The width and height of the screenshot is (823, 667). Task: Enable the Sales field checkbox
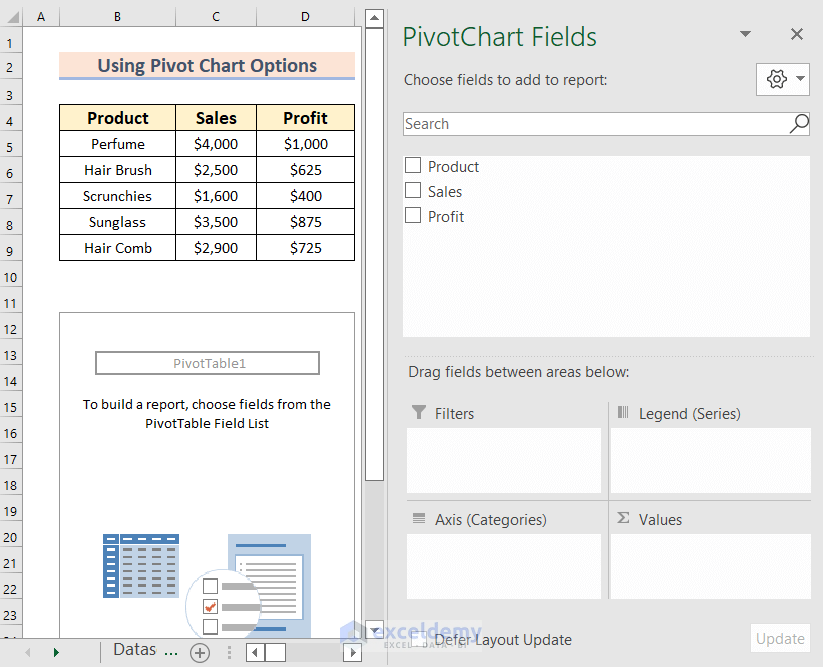(413, 191)
